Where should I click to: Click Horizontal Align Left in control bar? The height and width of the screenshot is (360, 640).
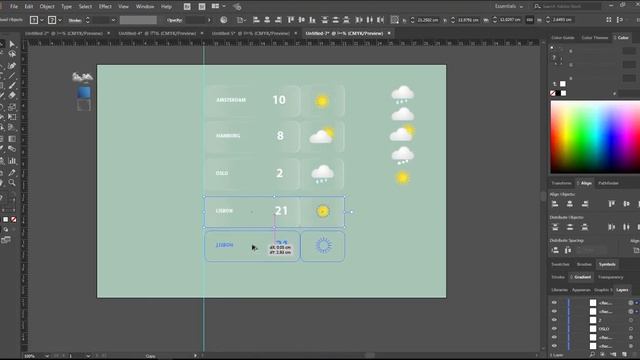pos(256,20)
